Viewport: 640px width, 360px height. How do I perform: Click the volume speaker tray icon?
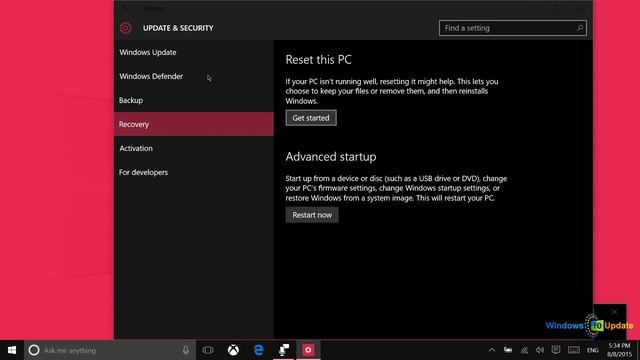(x=540, y=350)
